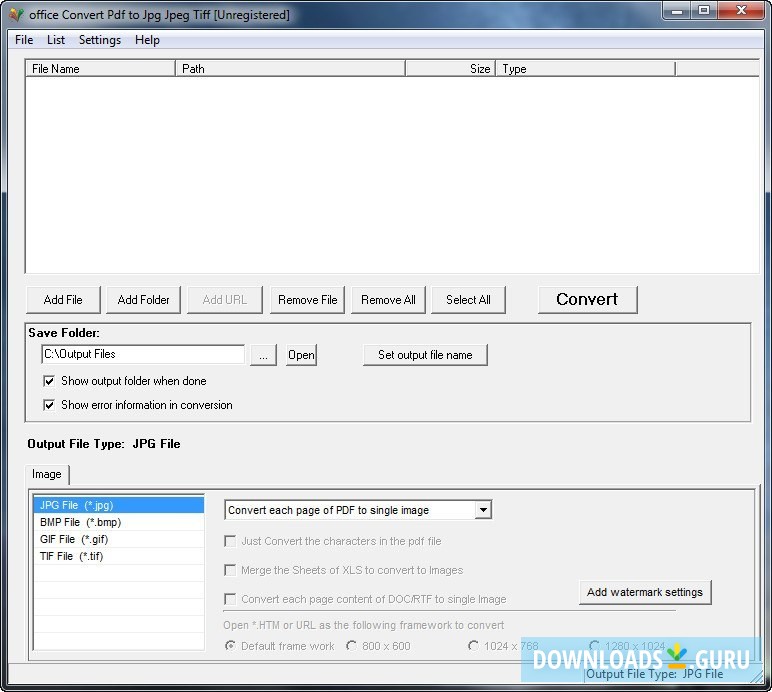Image resolution: width=772 pixels, height=692 pixels.
Task: Click the Add URL button
Action: pyautogui.click(x=225, y=300)
